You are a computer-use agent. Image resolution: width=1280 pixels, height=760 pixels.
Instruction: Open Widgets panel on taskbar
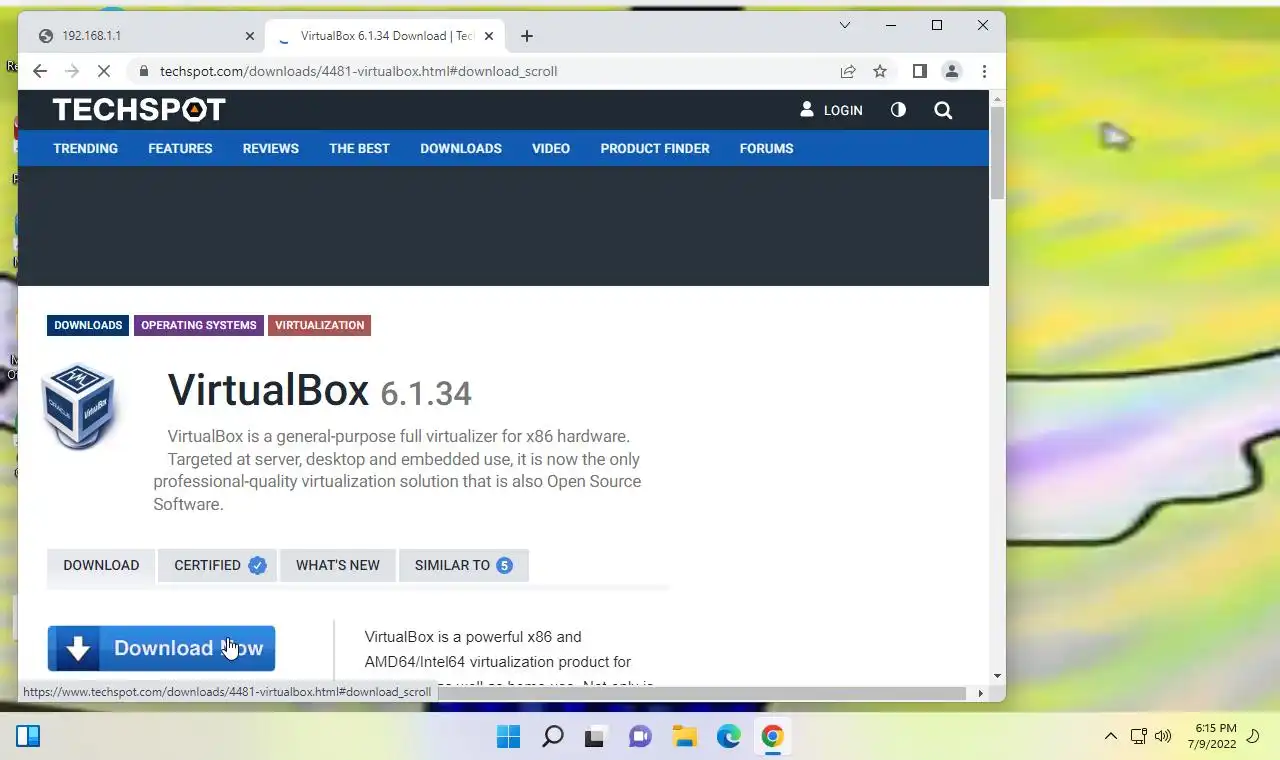[28, 737]
